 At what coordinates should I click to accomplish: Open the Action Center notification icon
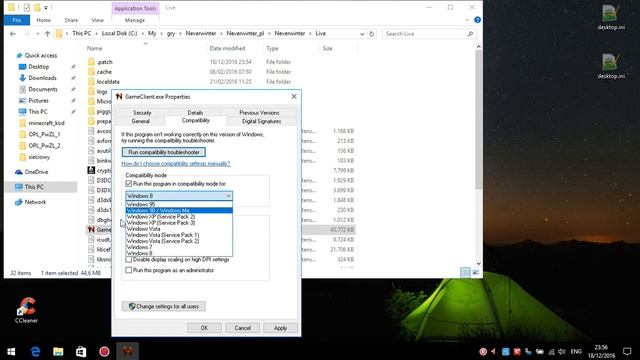(627, 351)
